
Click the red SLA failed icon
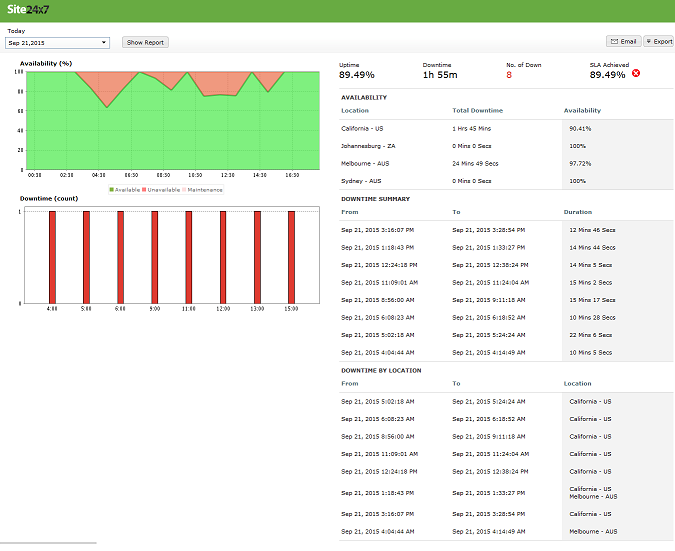click(636, 74)
